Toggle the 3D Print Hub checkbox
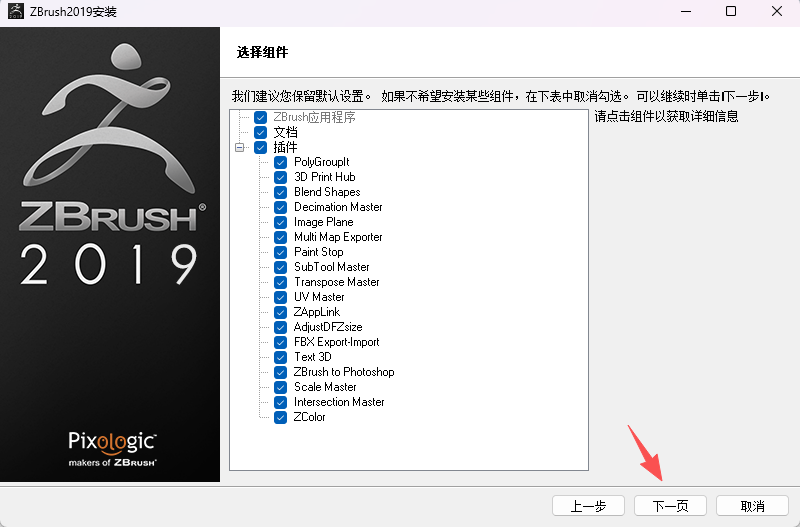800x527 pixels. tap(281, 177)
